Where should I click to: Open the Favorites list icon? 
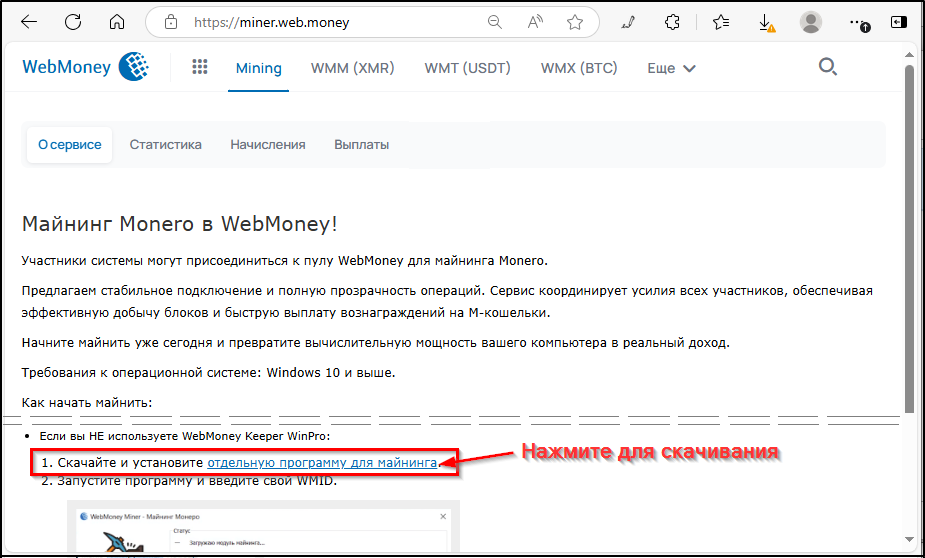(720, 22)
